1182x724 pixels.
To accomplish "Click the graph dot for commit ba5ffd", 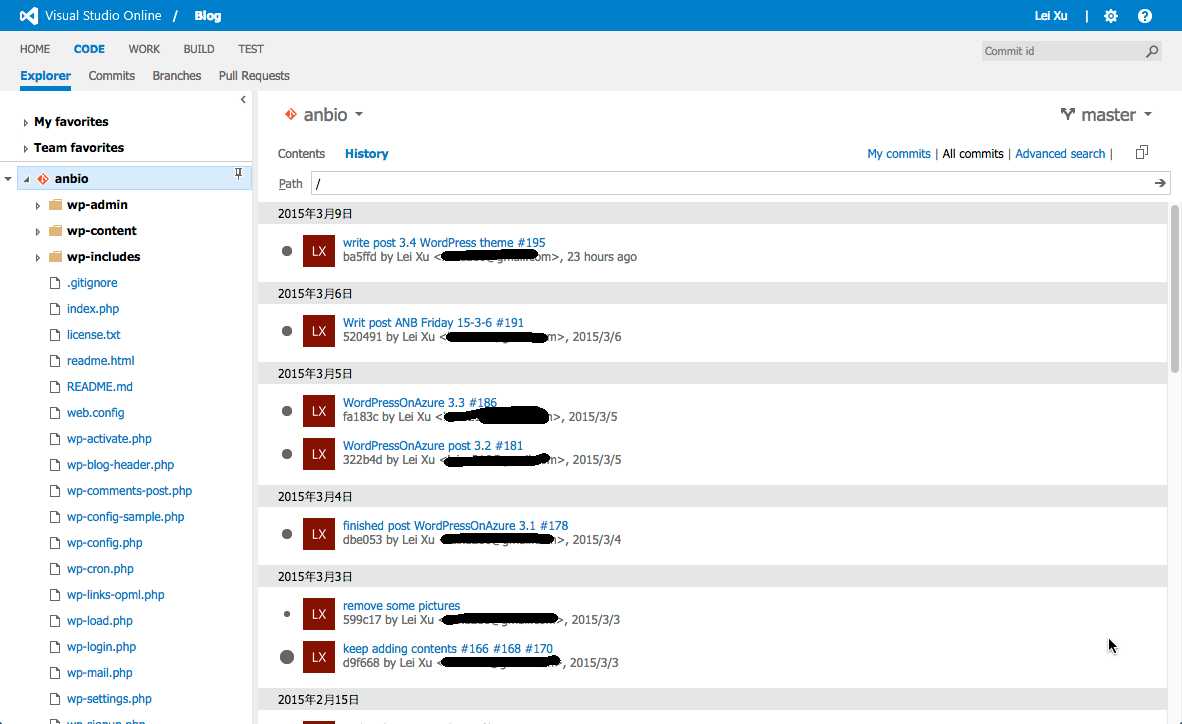I will click(286, 251).
